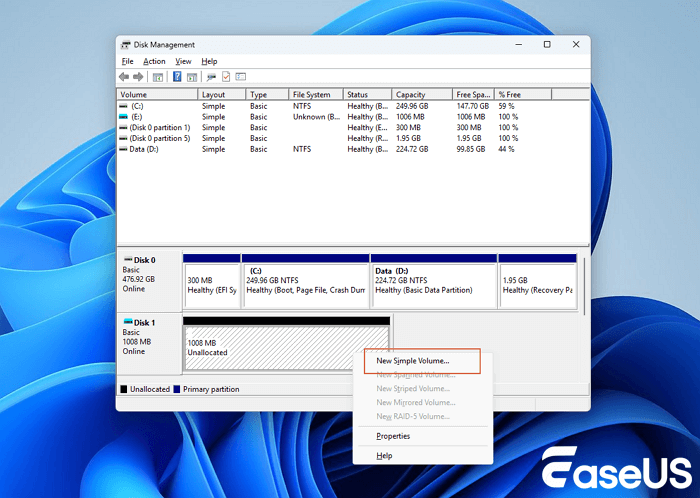Click the Connect/Refresh disk toolbar icon

click(211, 77)
